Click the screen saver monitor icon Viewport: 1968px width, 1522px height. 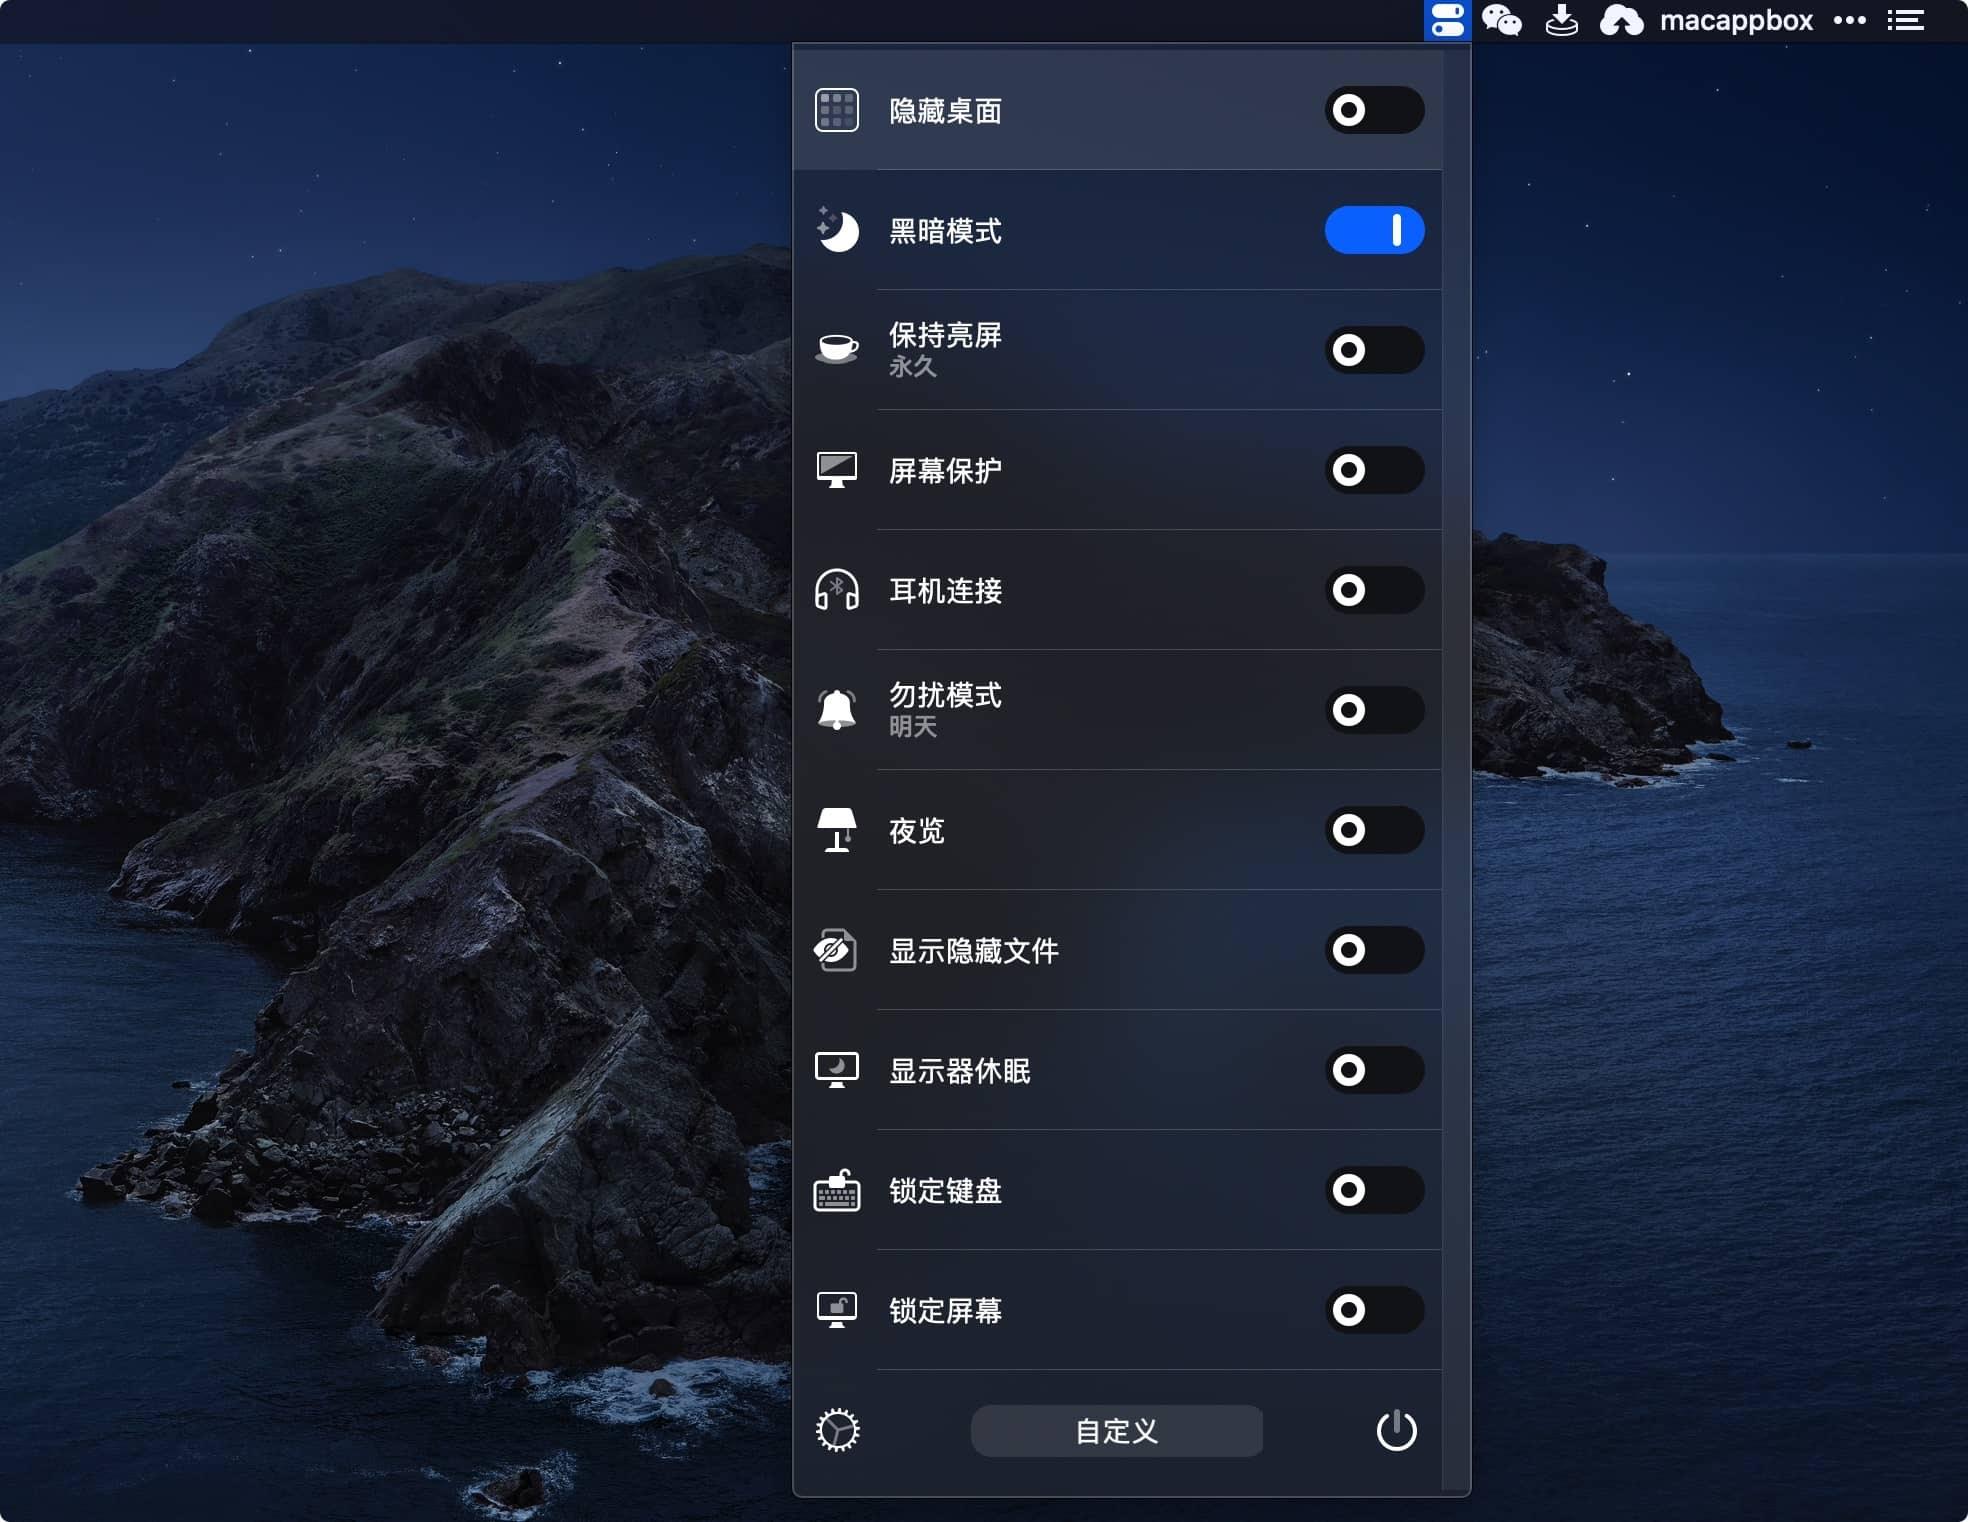[x=836, y=470]
